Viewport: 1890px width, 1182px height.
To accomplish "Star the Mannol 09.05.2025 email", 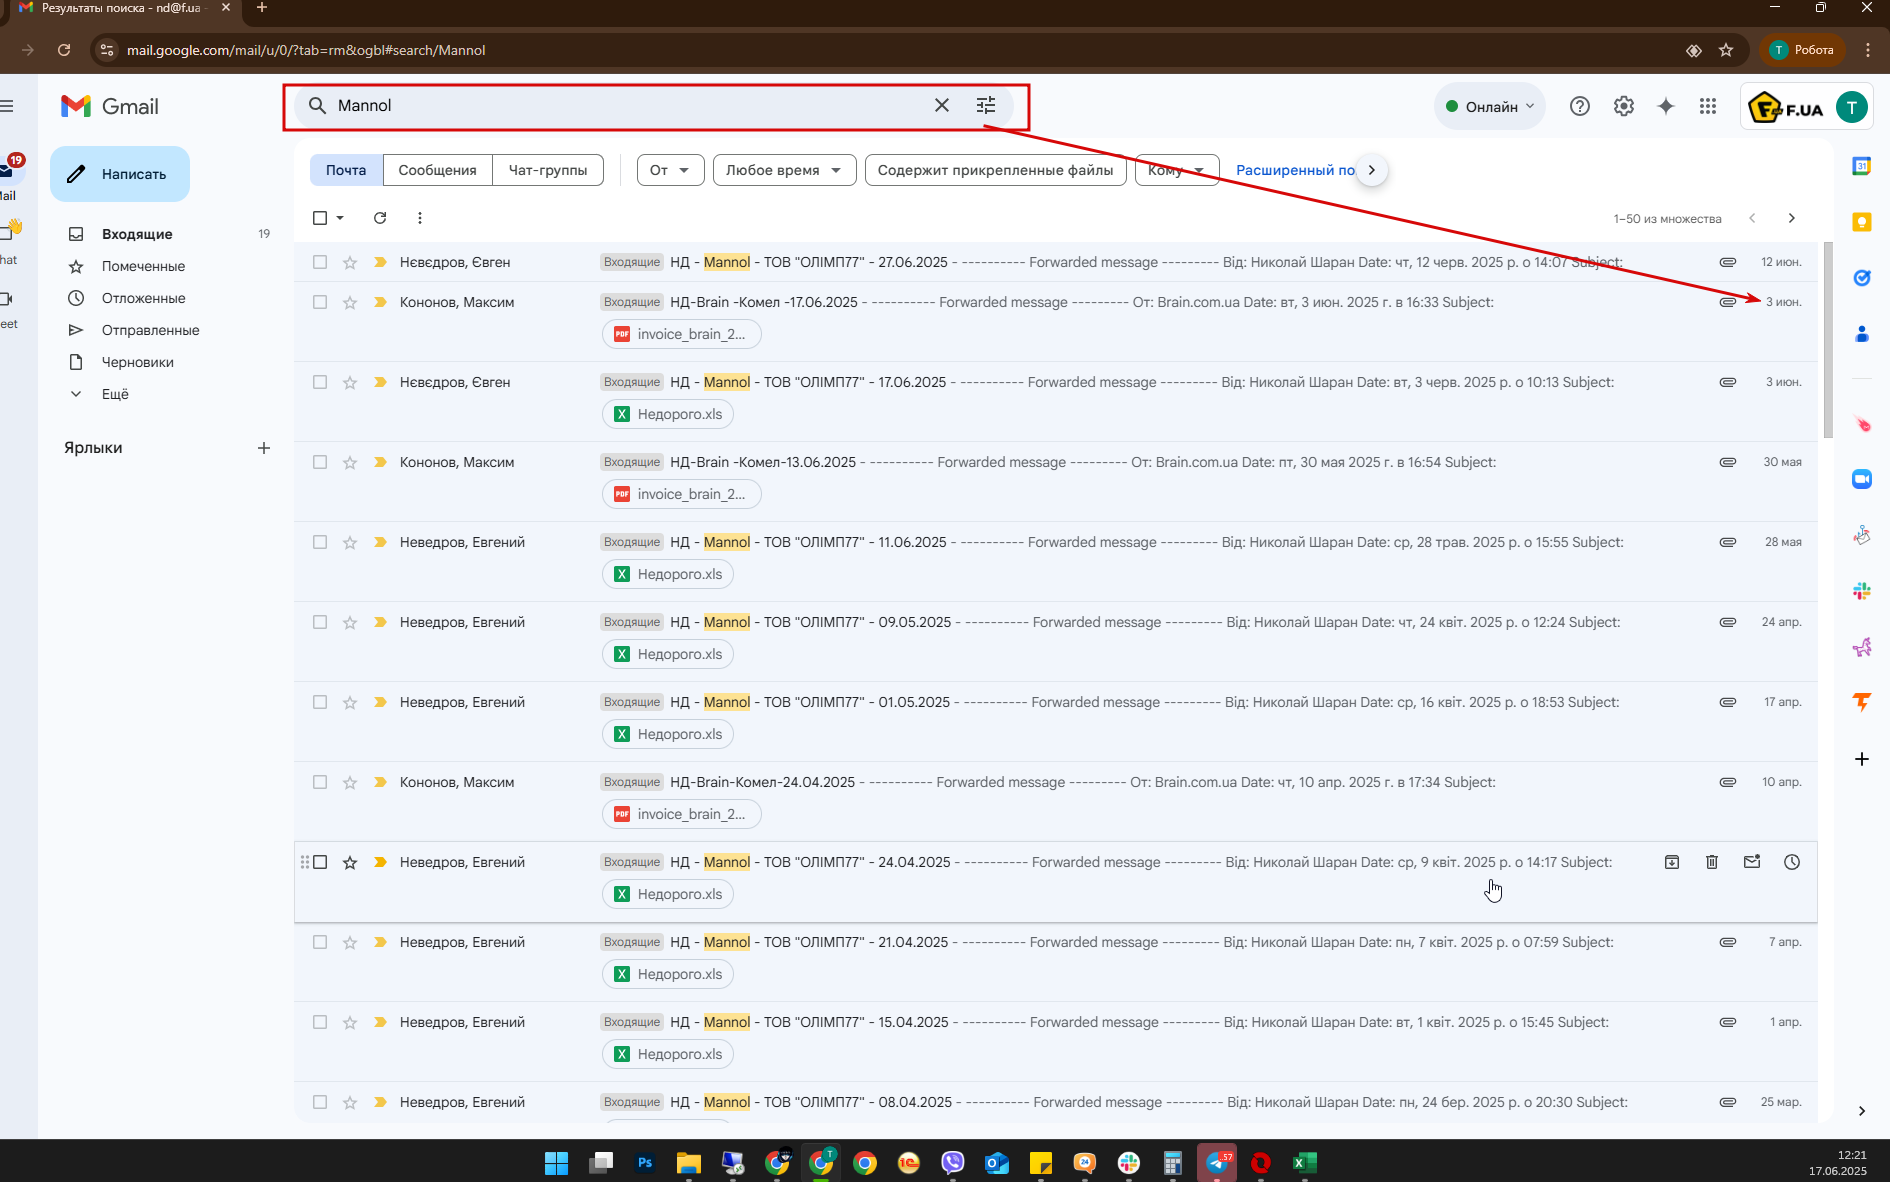I will (x=350, y=622).
